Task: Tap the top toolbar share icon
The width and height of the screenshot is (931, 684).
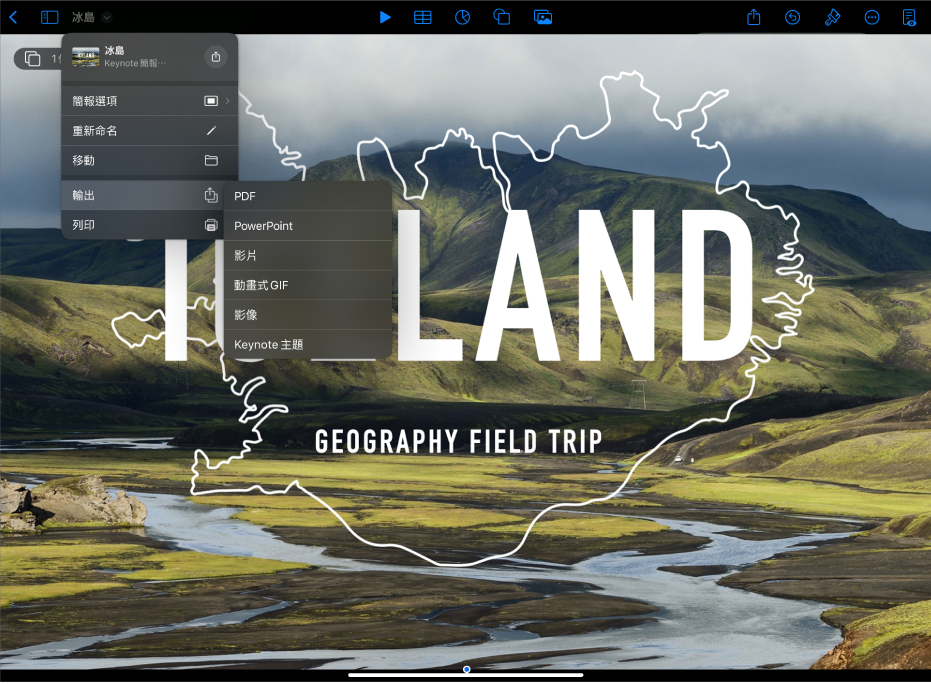Action: 753,17
